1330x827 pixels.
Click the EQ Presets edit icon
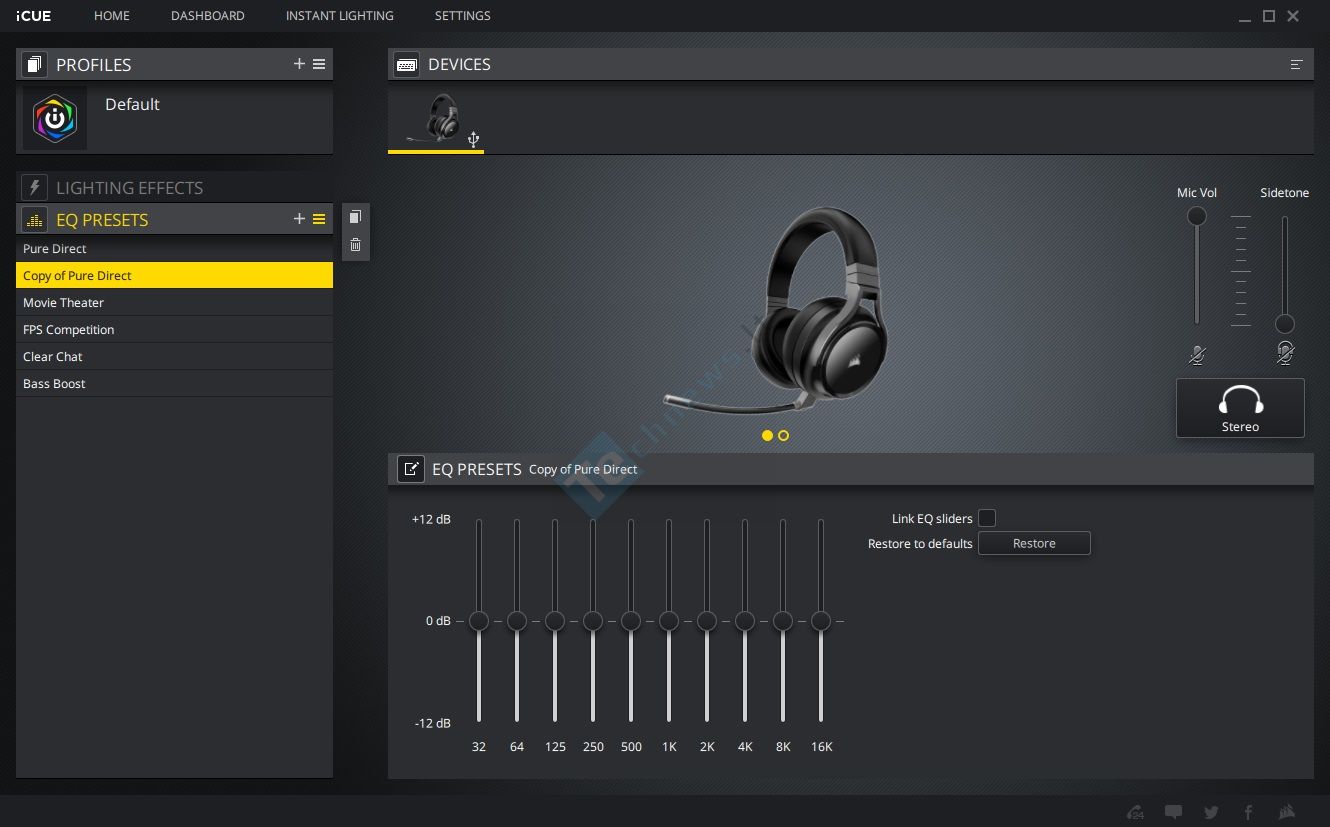411,469
